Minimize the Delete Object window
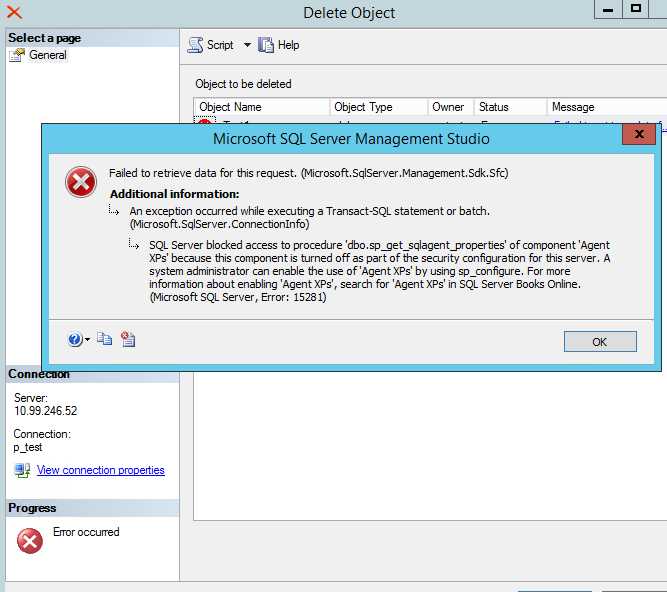Image resolution: width=667 pixels, height=592 pixels. click(x=608, y=9)
